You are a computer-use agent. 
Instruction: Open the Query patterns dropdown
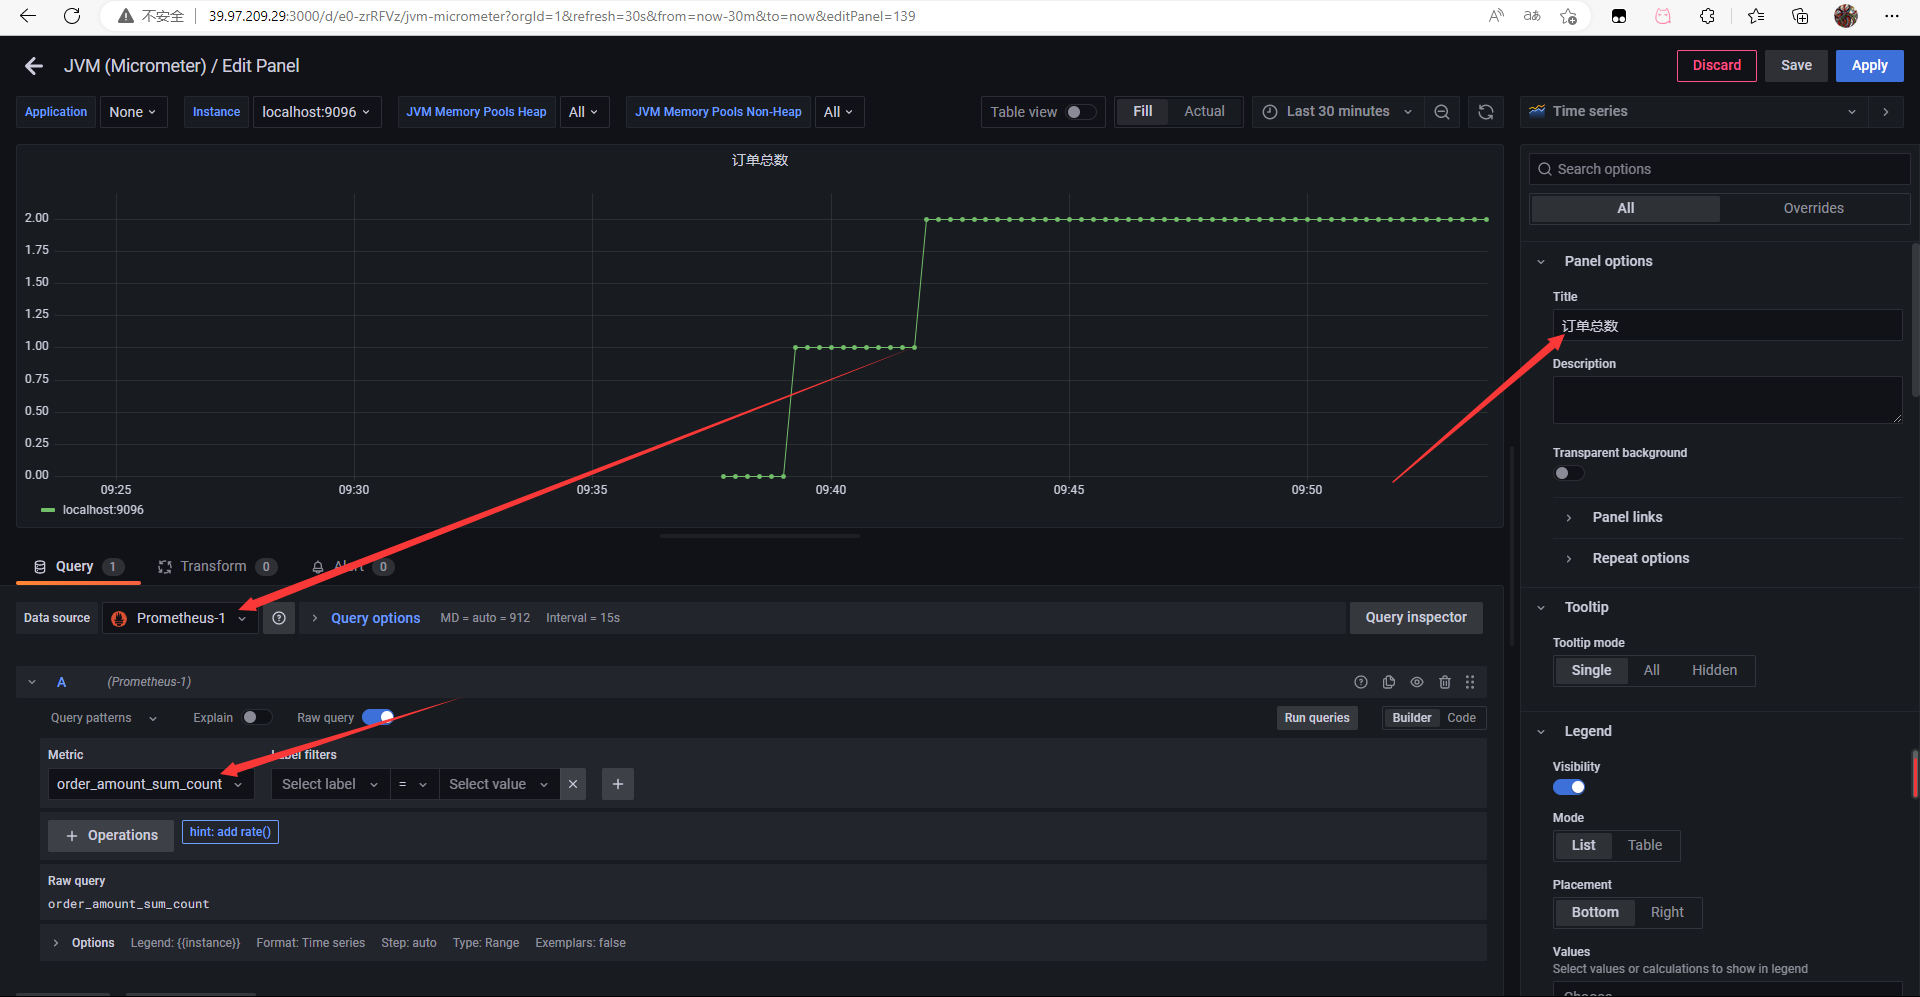[x=103, y=718]
